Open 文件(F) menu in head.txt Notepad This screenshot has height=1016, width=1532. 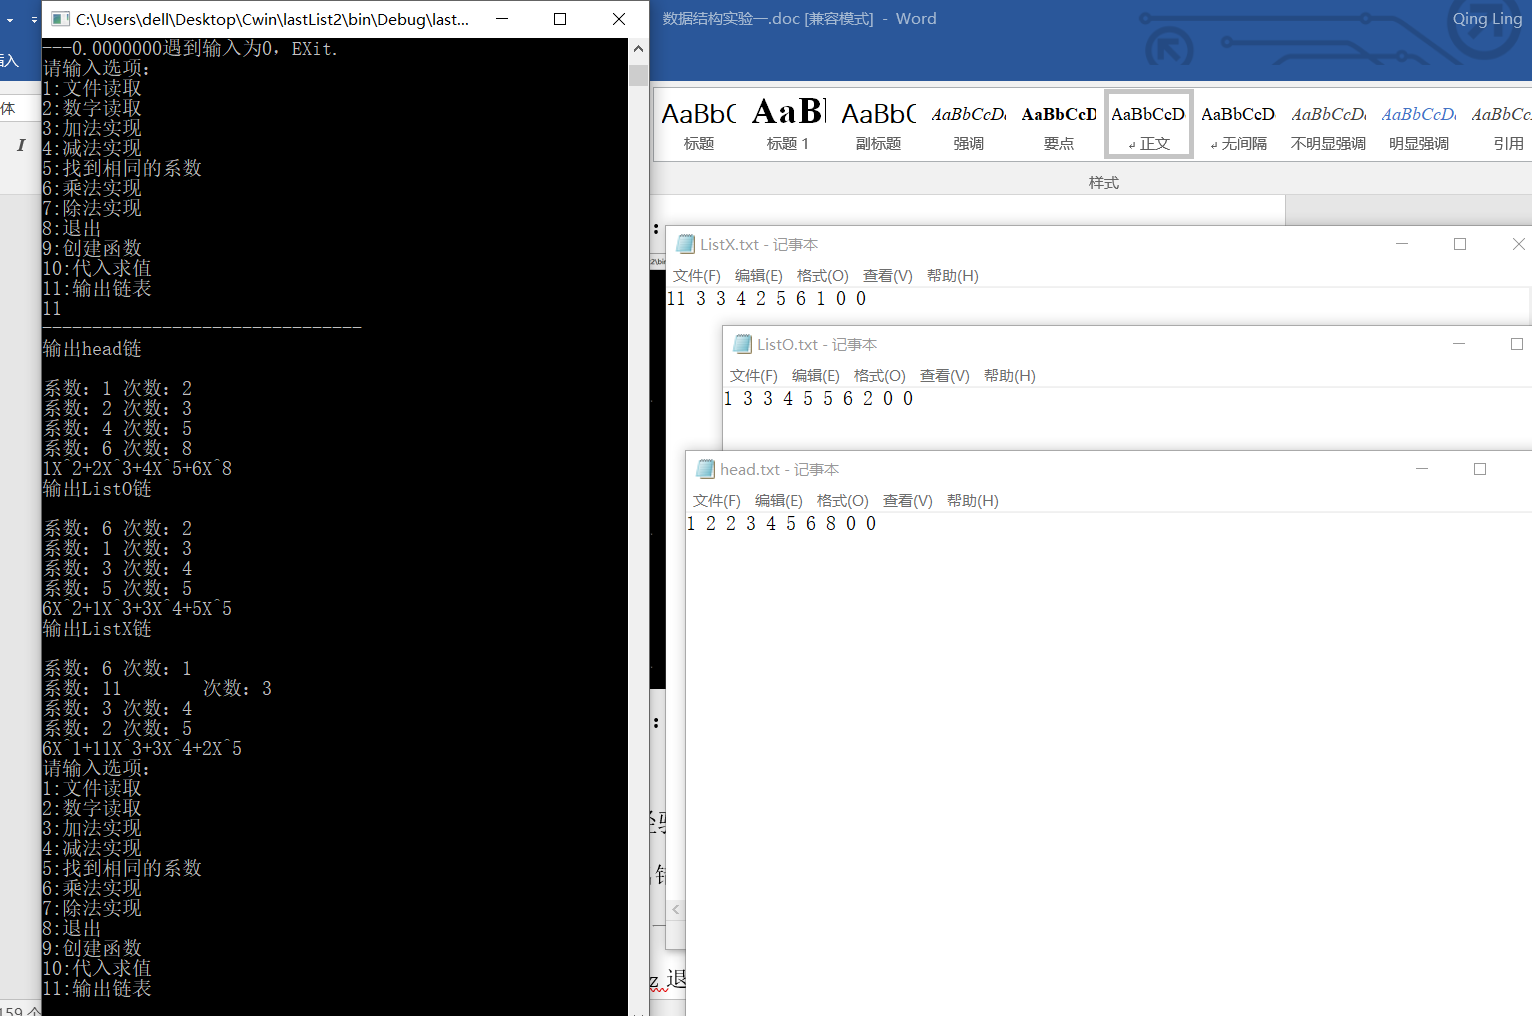[x=716, y=501]
